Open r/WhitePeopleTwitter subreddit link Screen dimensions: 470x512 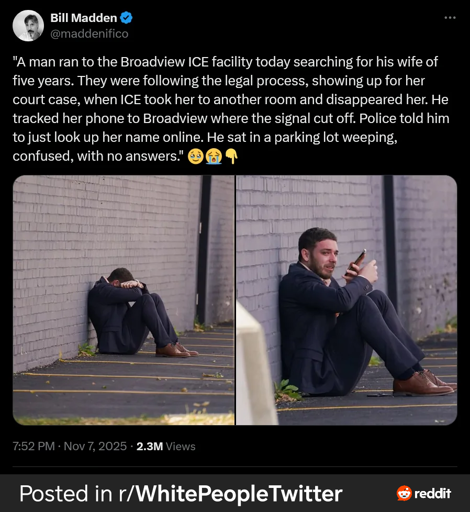(x=230, y=493)
